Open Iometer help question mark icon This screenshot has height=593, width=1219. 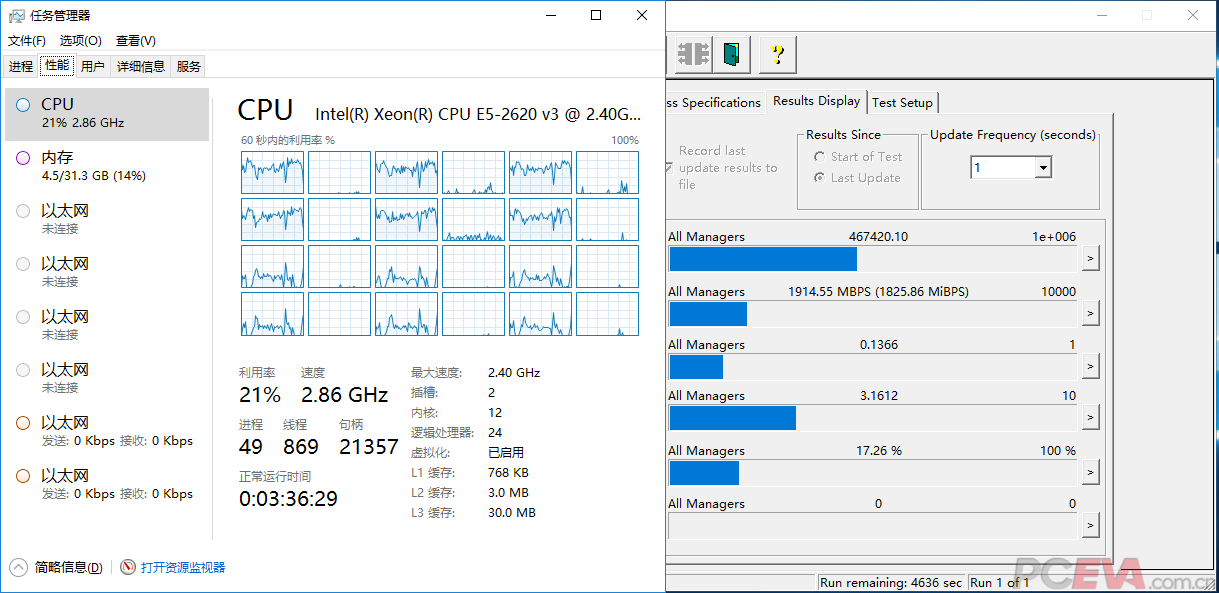777,54
